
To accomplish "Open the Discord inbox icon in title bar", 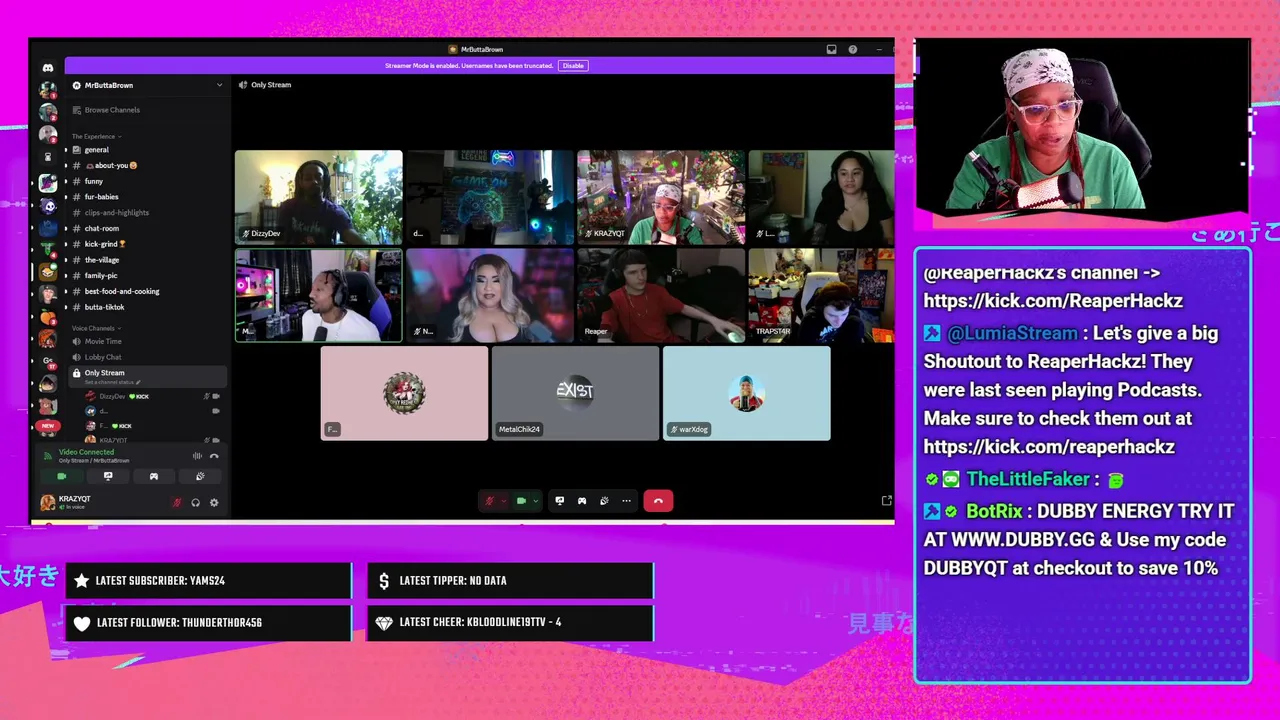I will 831,49.
